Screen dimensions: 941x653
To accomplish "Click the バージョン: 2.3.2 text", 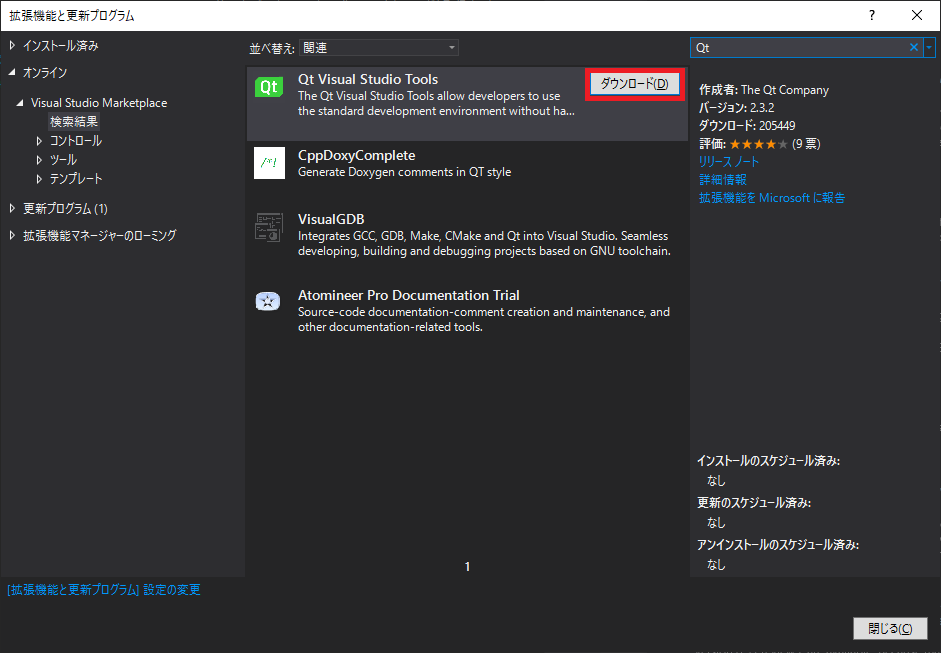I will tap(736, 107).
